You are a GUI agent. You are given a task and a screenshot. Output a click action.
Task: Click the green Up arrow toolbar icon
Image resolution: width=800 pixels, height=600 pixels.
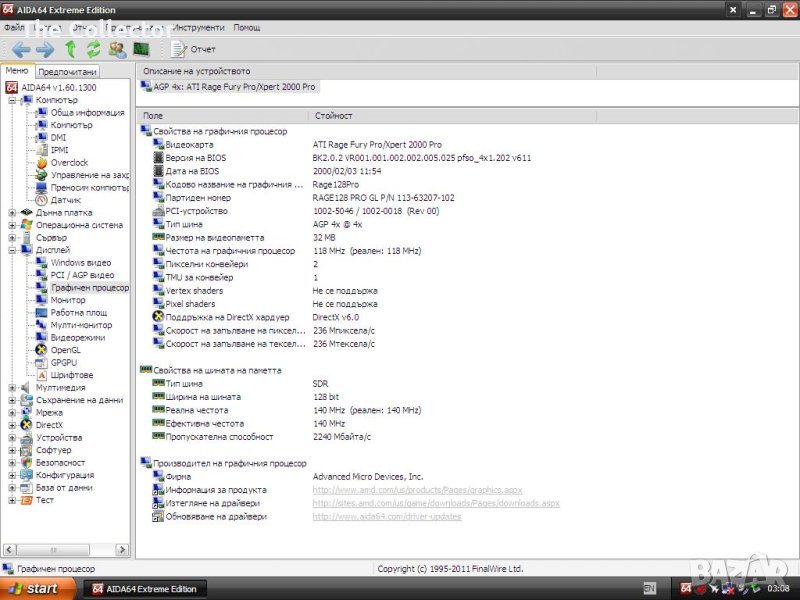[x=70, y=49]
